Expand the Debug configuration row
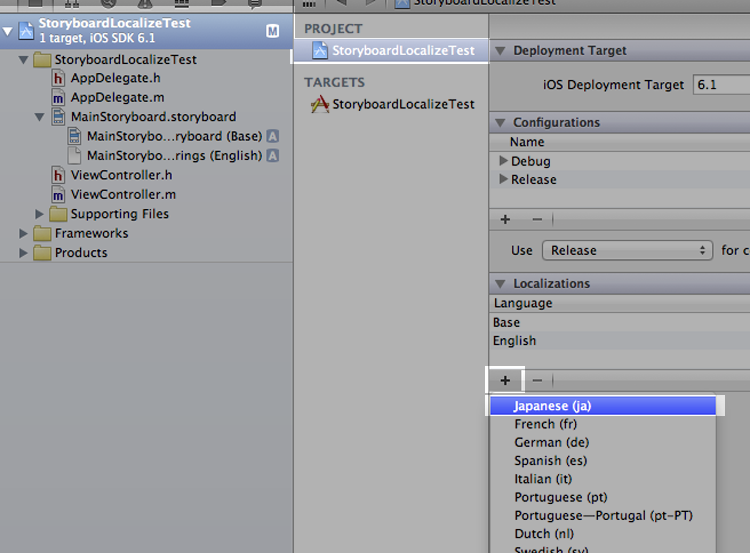This screenshot has height=553, width=750. point(503,161)
